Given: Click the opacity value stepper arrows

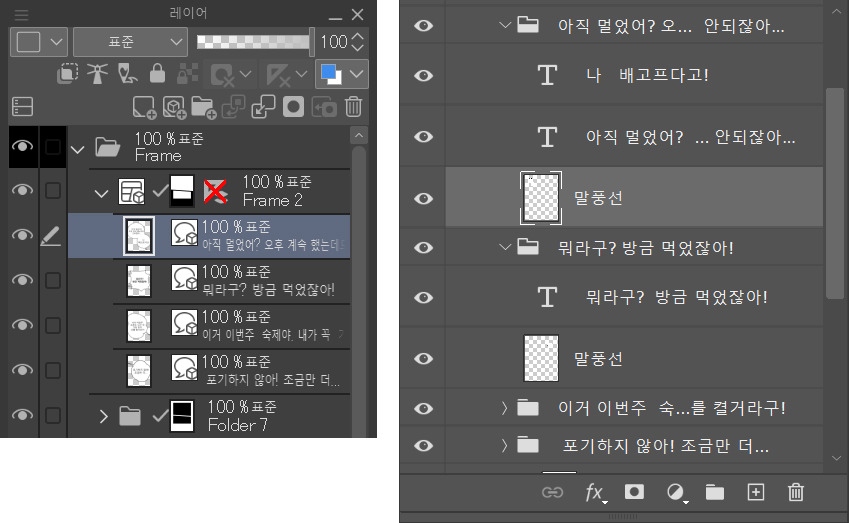Looking at the screenshot, I should pos(357,42).
